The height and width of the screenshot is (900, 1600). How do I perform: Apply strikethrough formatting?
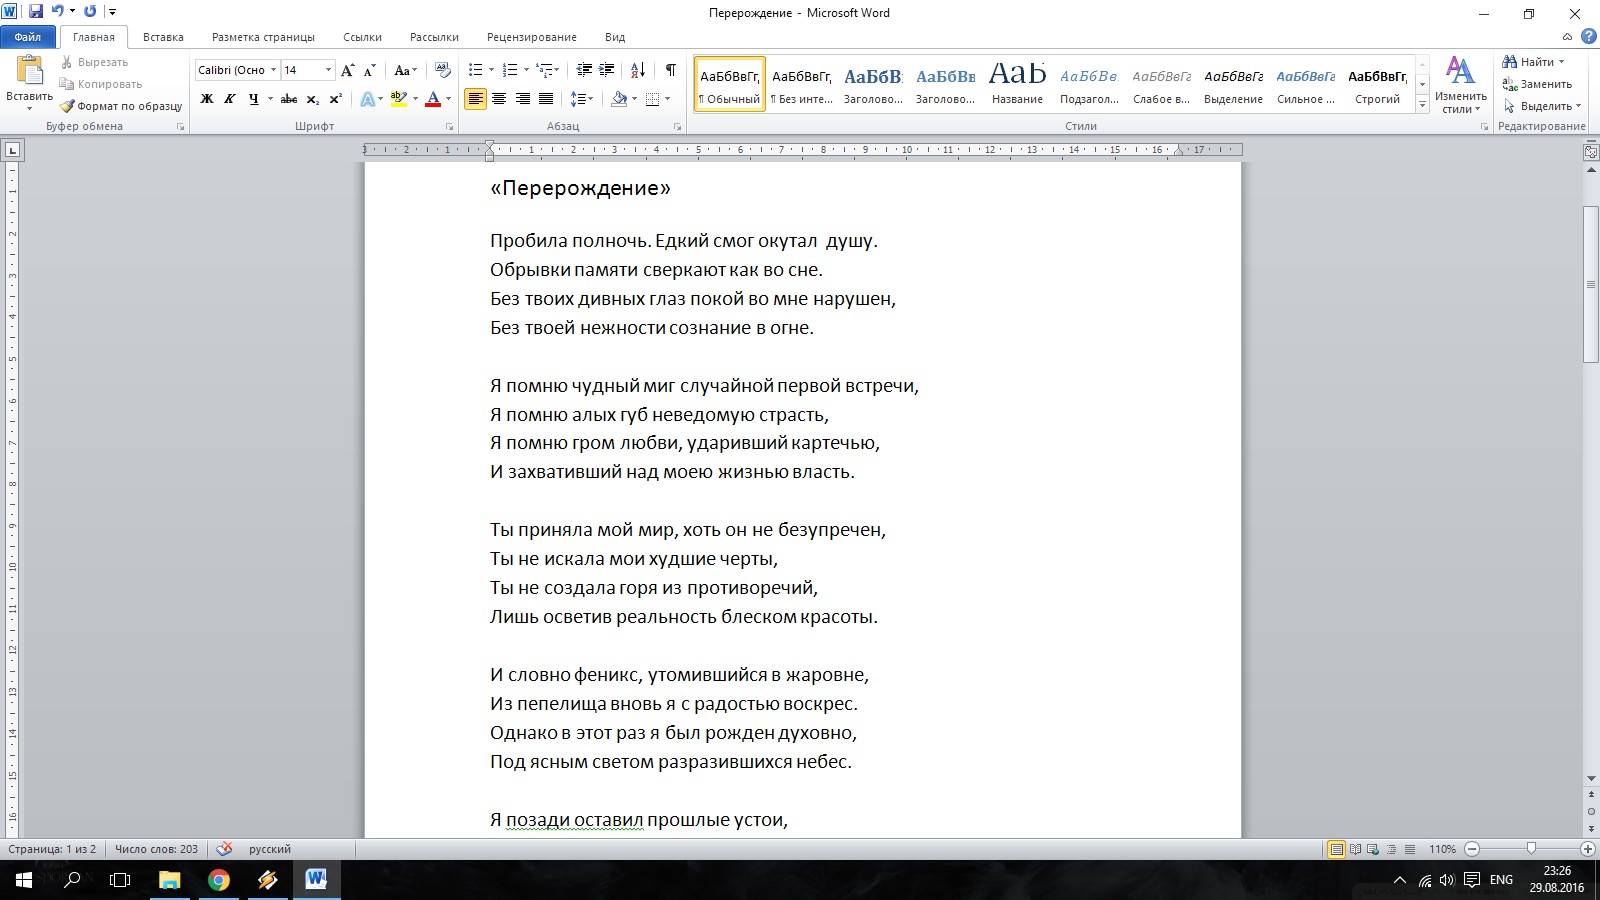pos(289,99)
